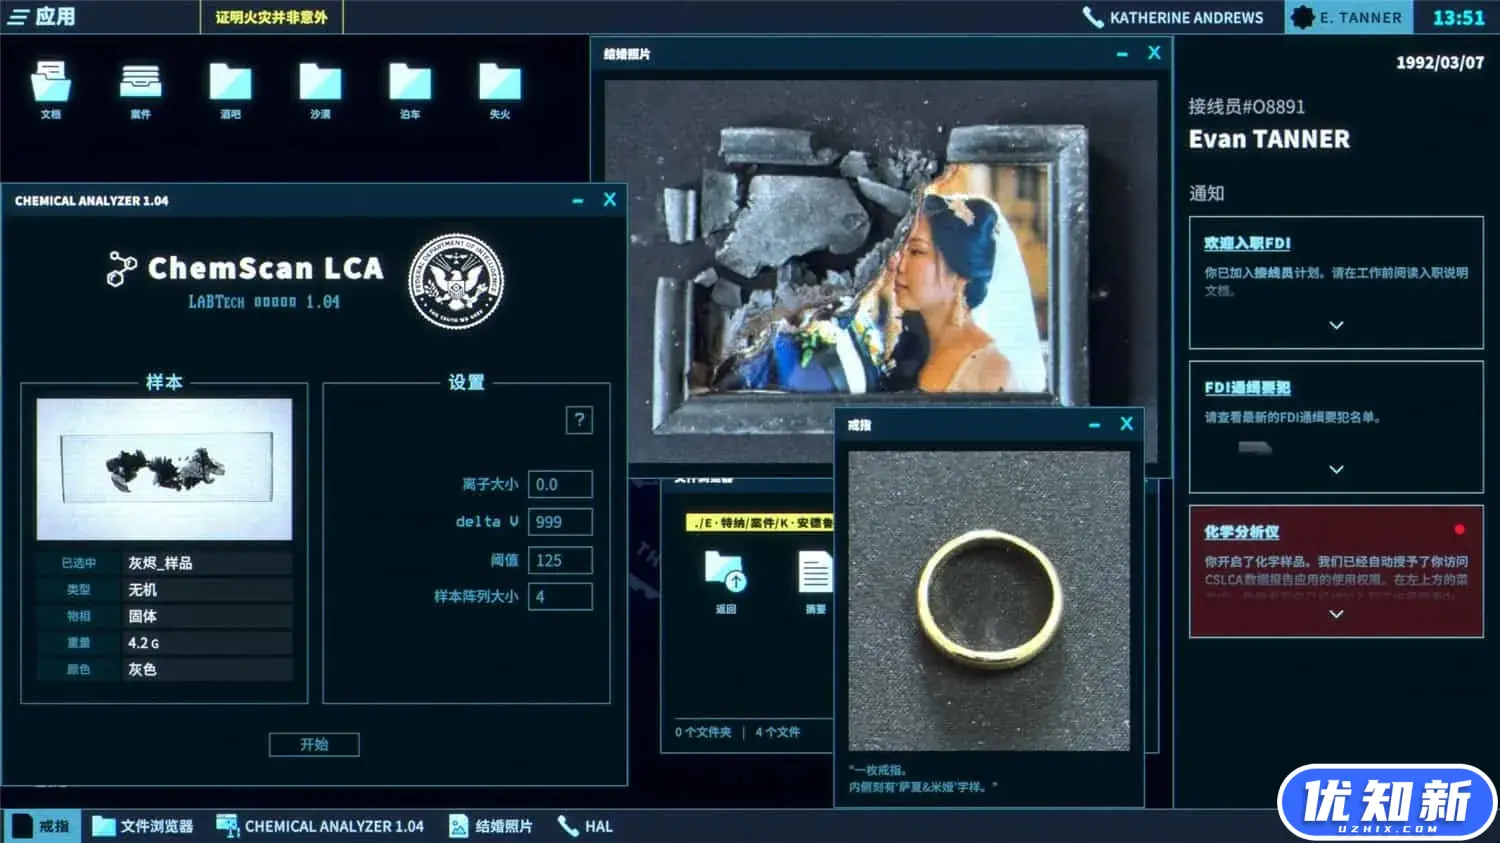Open the 酒吧 desktop folder
Image resolution: width=1500 pixels, height=843 pixels.
pyautogui.click(x=230, y=84)
